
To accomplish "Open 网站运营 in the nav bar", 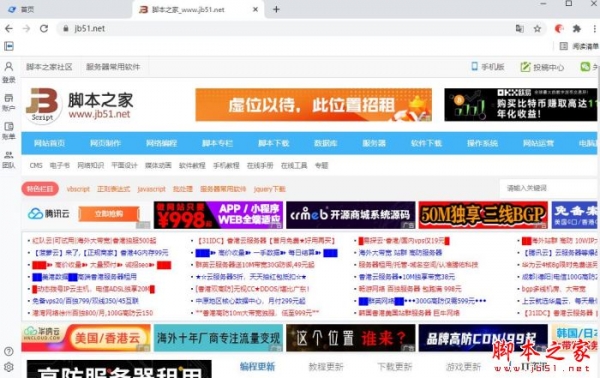I will pos(538,143).
